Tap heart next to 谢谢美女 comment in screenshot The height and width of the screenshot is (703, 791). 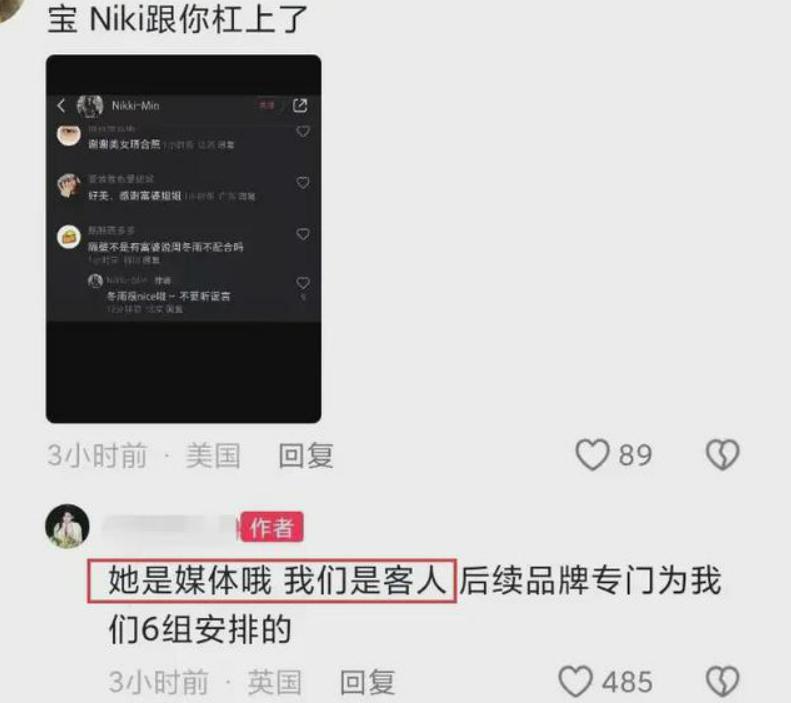(303, 132)
